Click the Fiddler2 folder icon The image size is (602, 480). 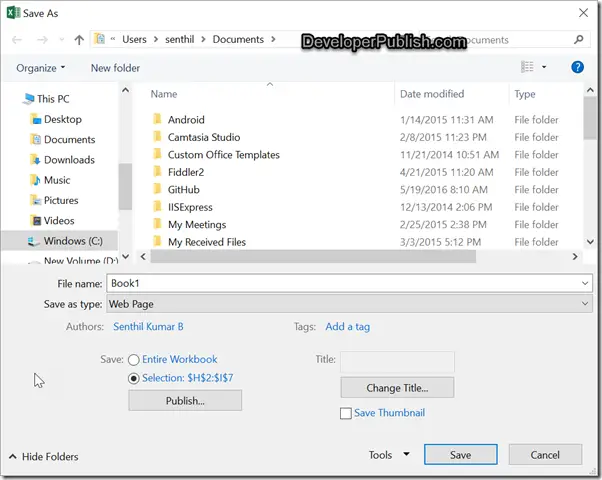[157, 172]
